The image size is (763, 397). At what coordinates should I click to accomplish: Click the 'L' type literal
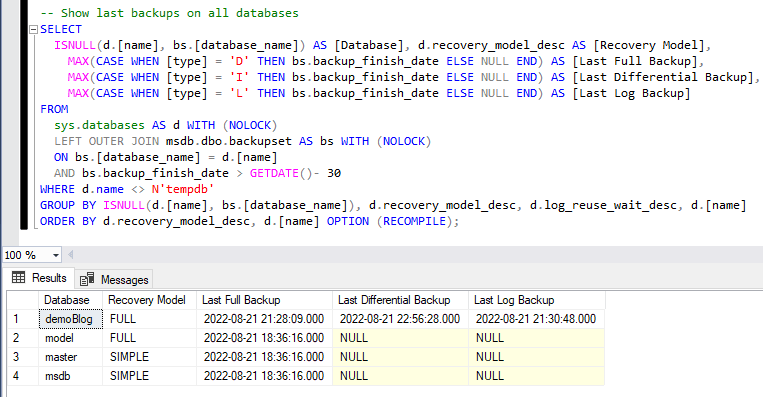click(239, 93)
